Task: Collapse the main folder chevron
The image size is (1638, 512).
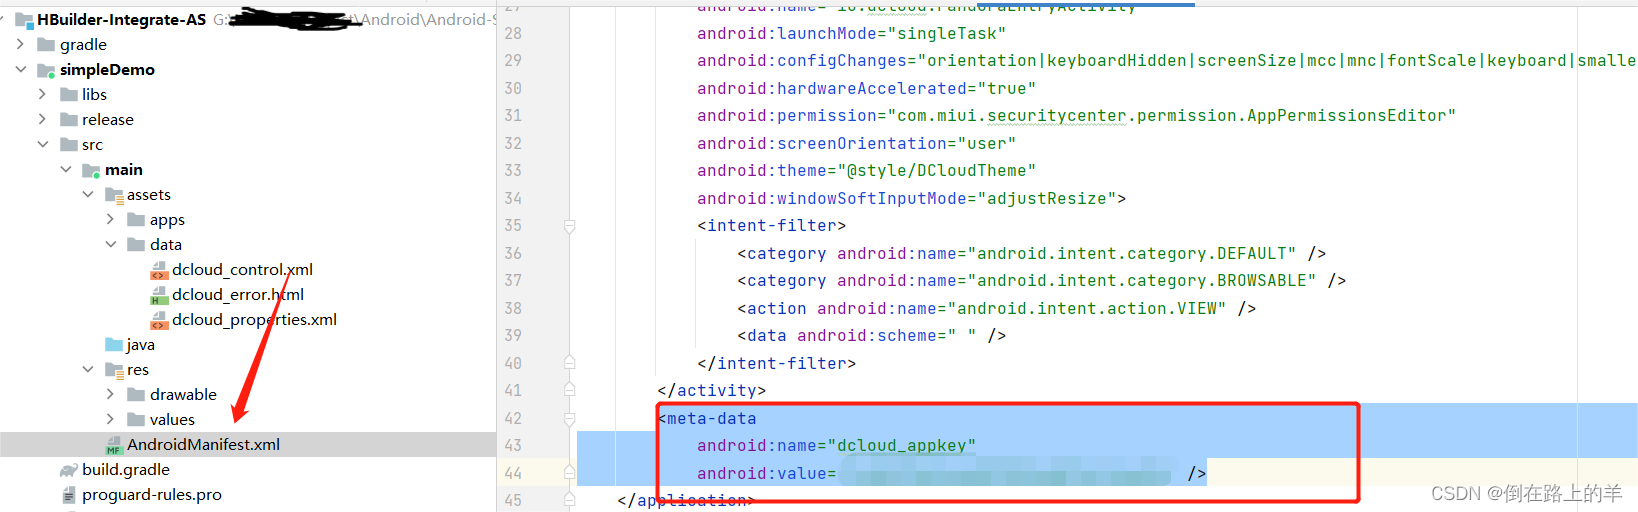Action: (x=66, y=169)
